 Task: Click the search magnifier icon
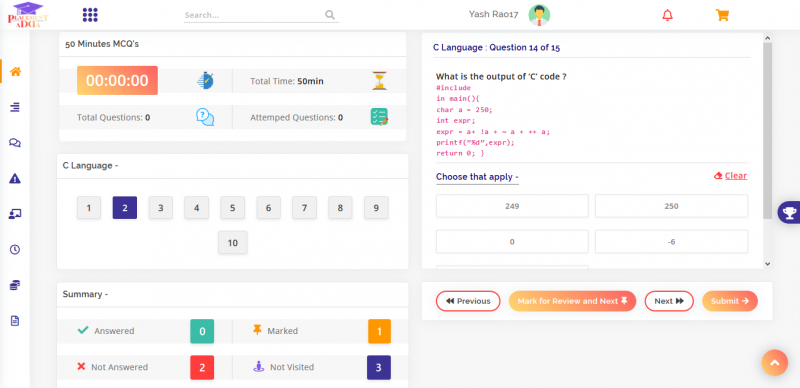[x=330, y=15]
